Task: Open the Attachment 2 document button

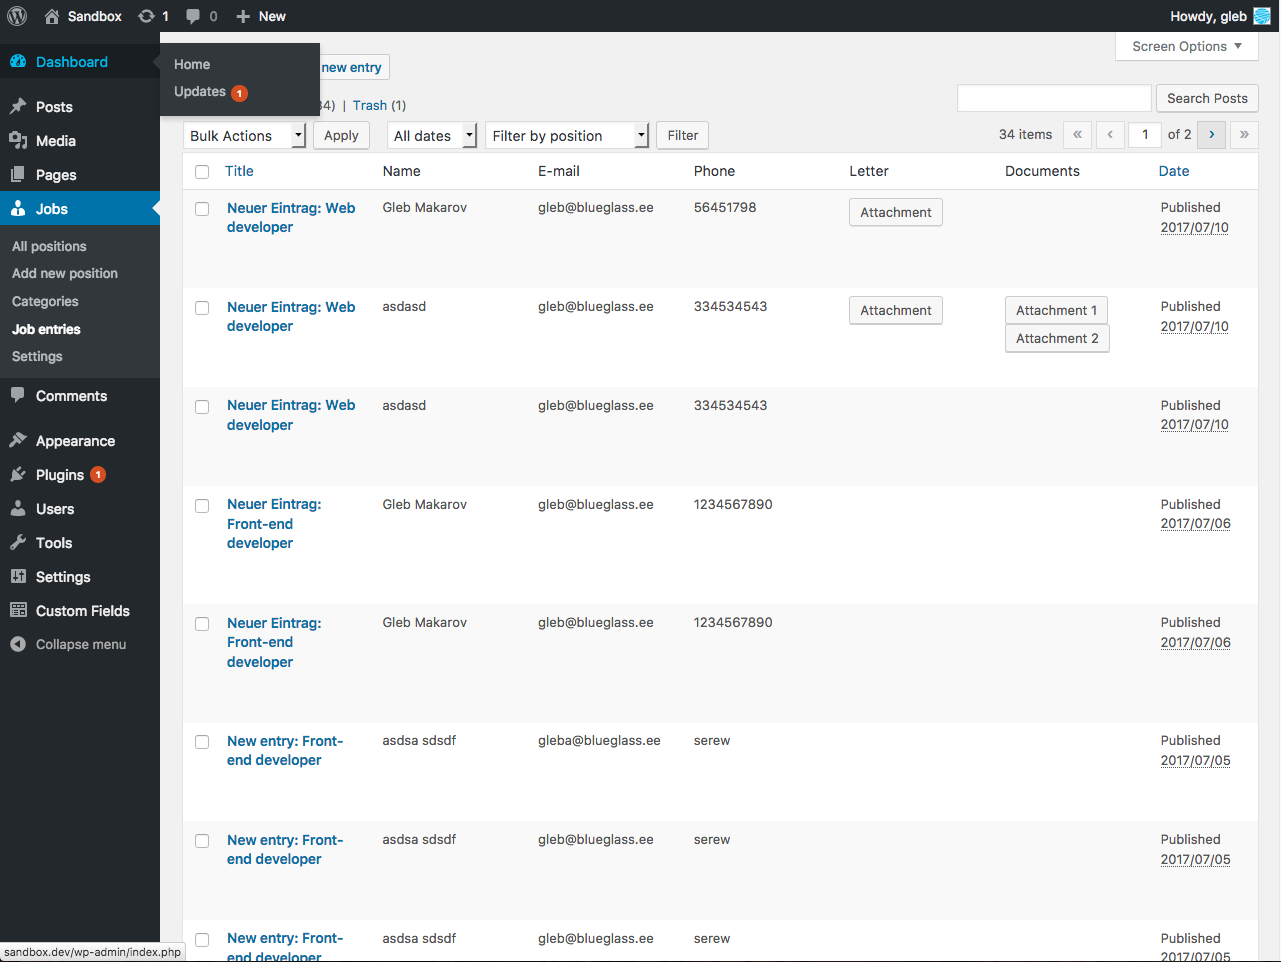Action: pyautogui.click(x=1057, y=339)
